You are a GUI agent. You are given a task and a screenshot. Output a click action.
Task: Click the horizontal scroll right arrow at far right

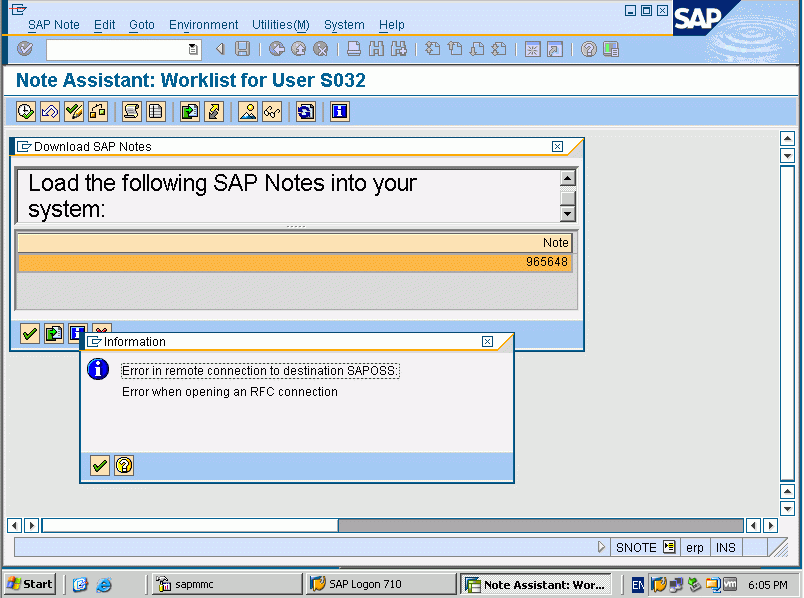(x=770, y=525)
